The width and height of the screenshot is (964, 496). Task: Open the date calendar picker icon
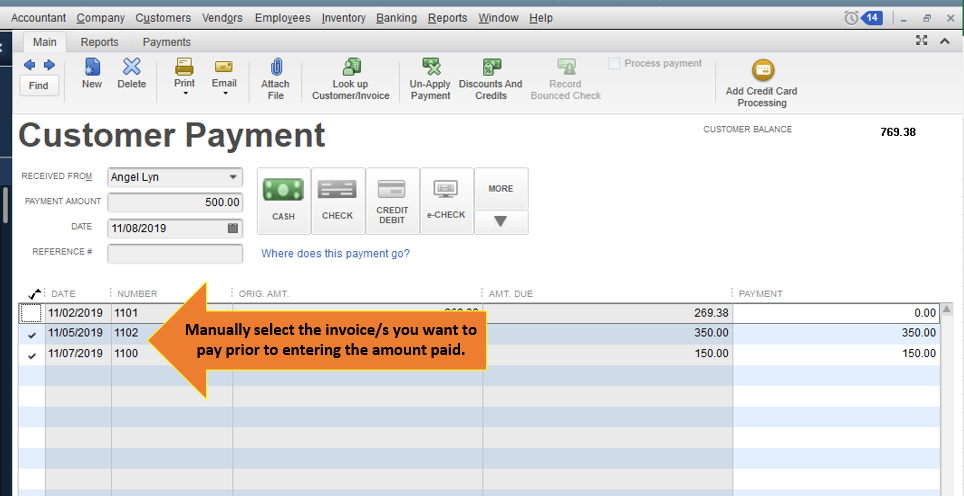point(233,228)
